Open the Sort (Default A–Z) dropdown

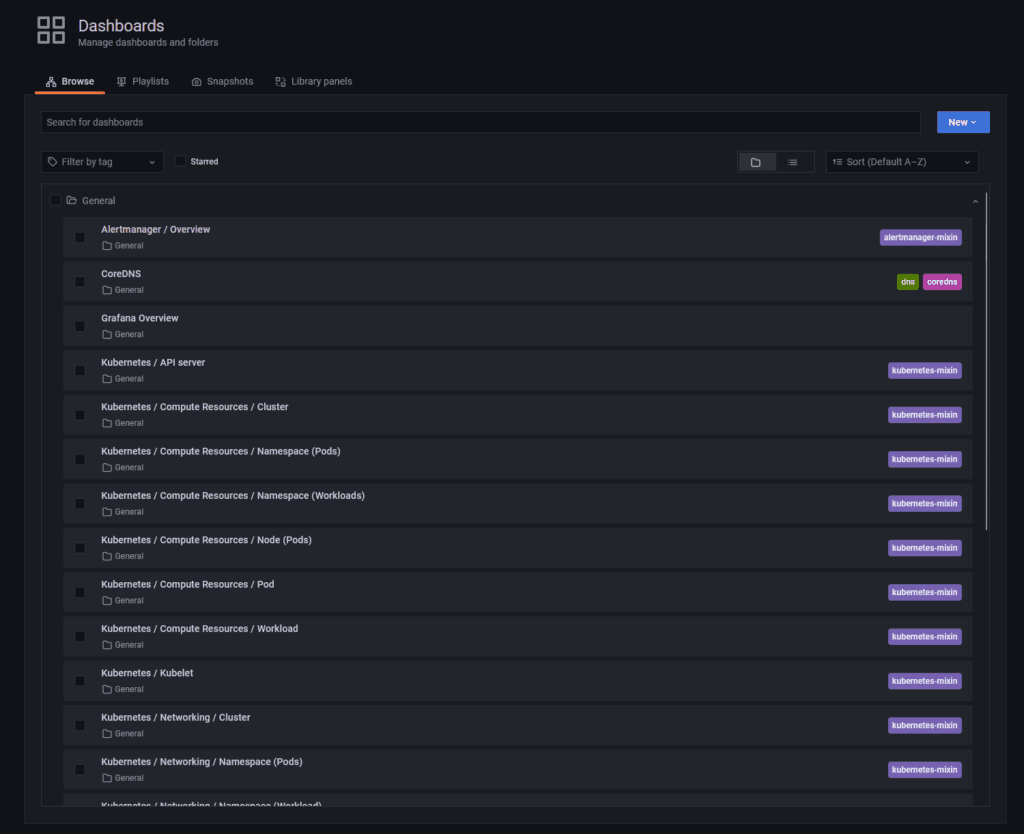[901, 162]
